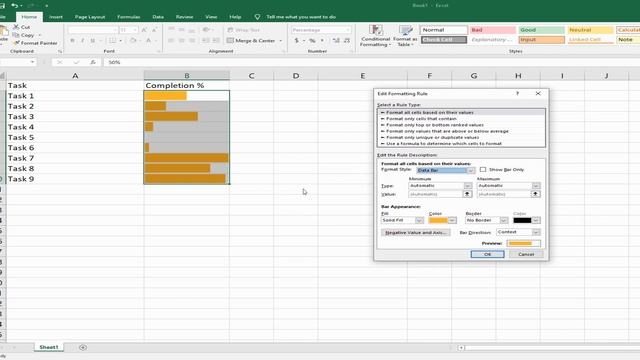Switch to the Data ribbon tab

(x=158, y=17)
